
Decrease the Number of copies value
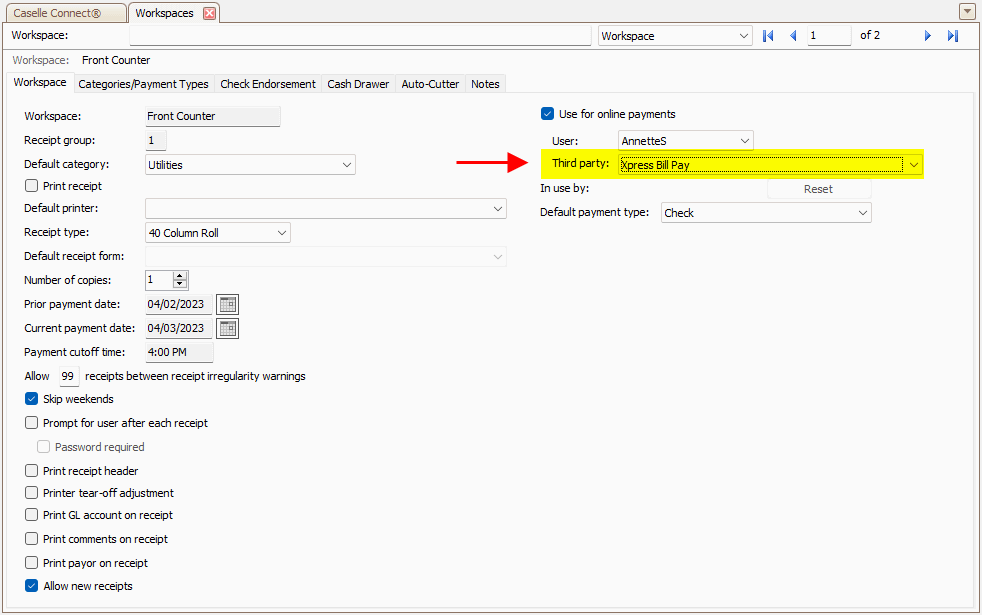[x=180, y=284]
